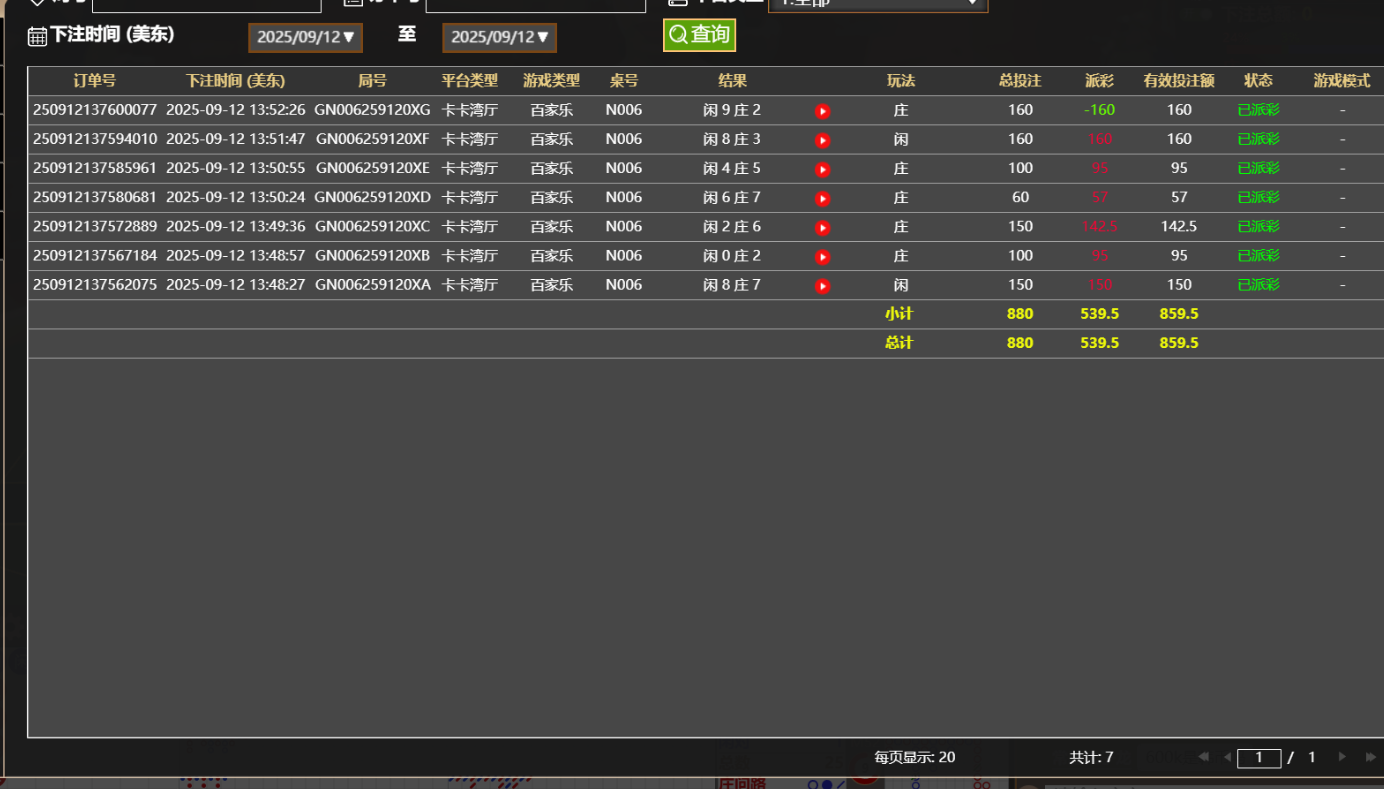Play video replay for round GN006259120XE
Screen dimensions: 1384x789
tap(822, 169)
